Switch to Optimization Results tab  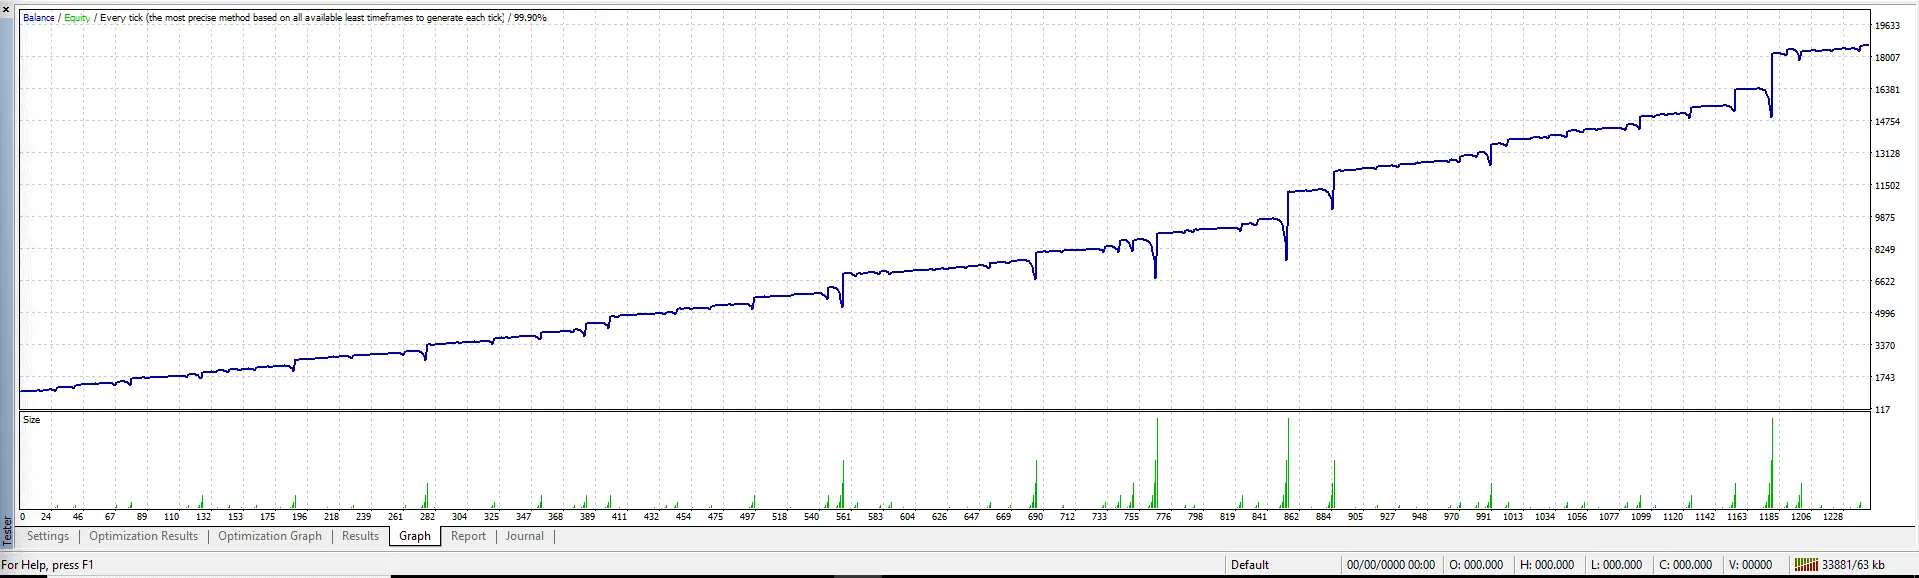pyautogui.click(x=144, y=536)
